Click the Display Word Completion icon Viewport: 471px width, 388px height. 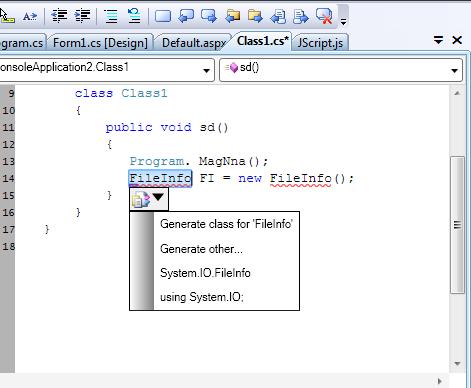[30, 16]
